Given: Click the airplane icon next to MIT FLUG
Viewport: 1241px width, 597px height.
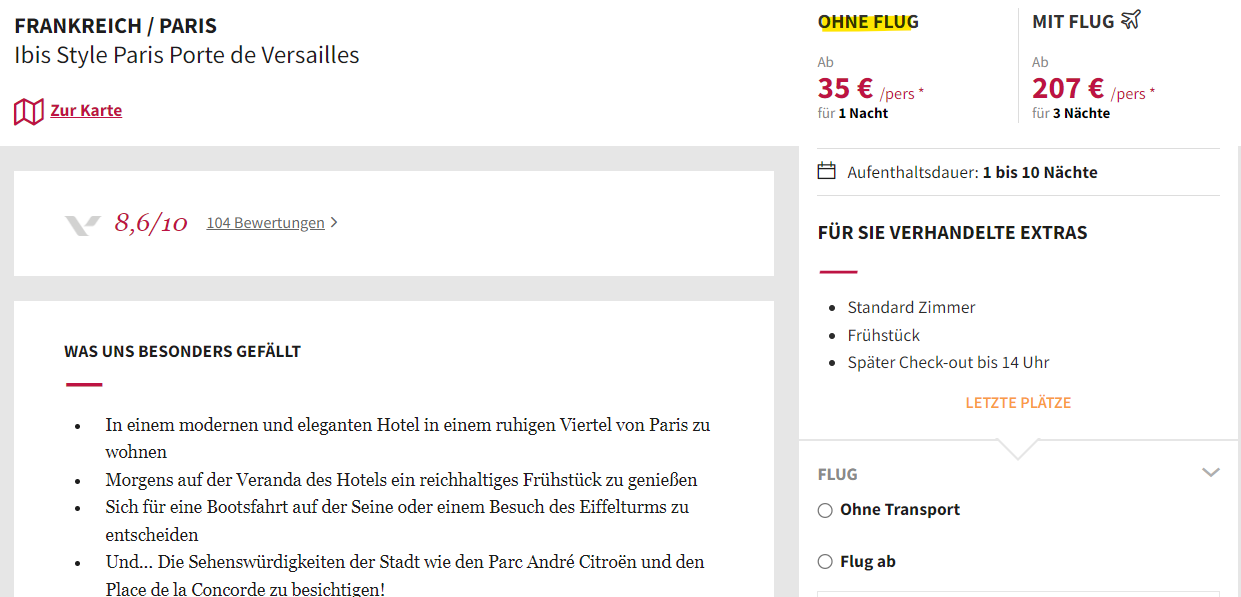Looking at the screenshot, I should (x=1131, y=20).
